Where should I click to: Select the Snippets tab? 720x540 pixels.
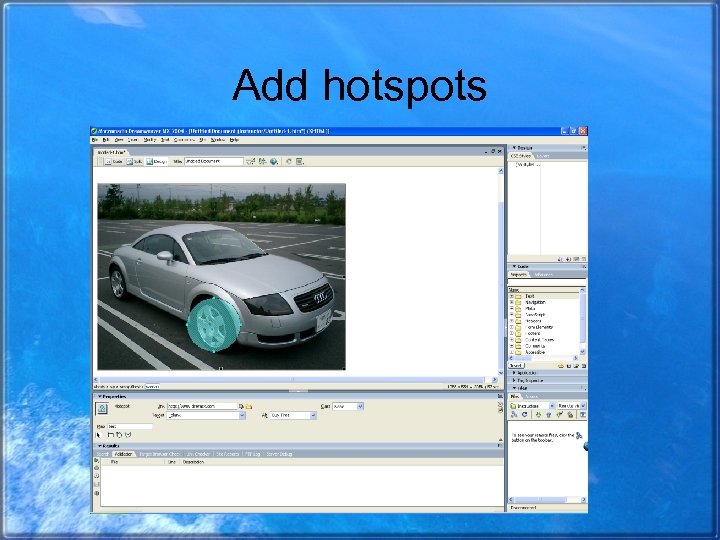point(519,274)
